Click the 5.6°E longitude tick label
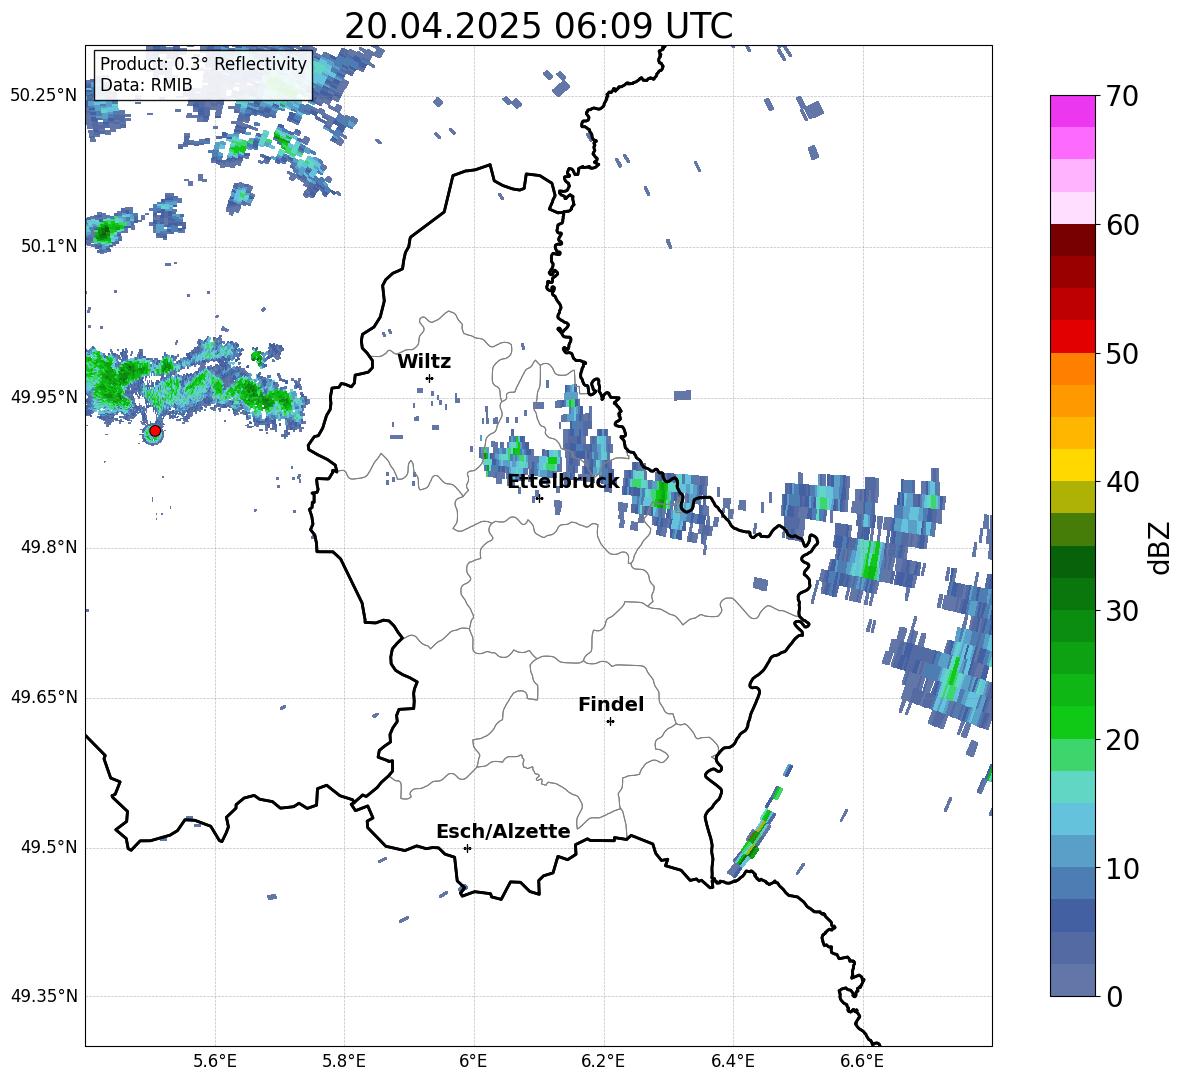 215,1061
